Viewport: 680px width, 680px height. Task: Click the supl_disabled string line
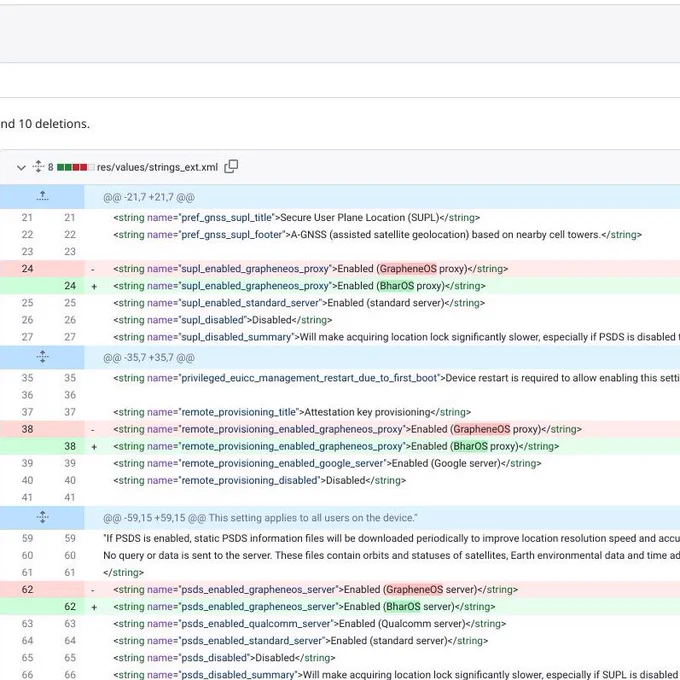[222, 320]
